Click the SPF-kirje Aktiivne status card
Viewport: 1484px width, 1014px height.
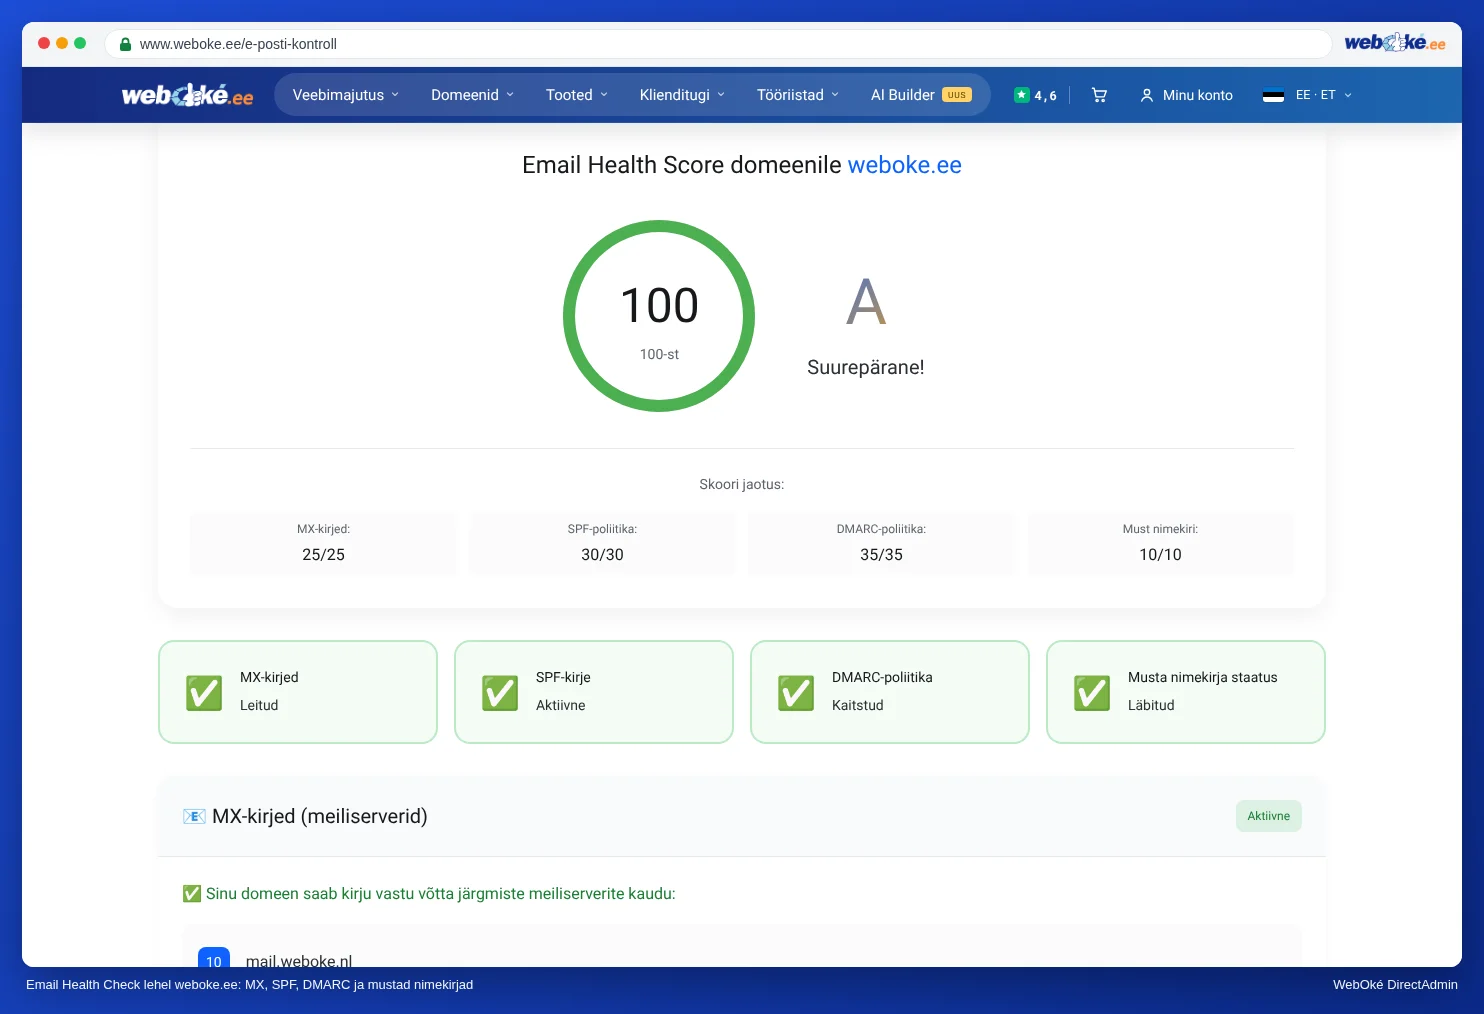(594, 692)
